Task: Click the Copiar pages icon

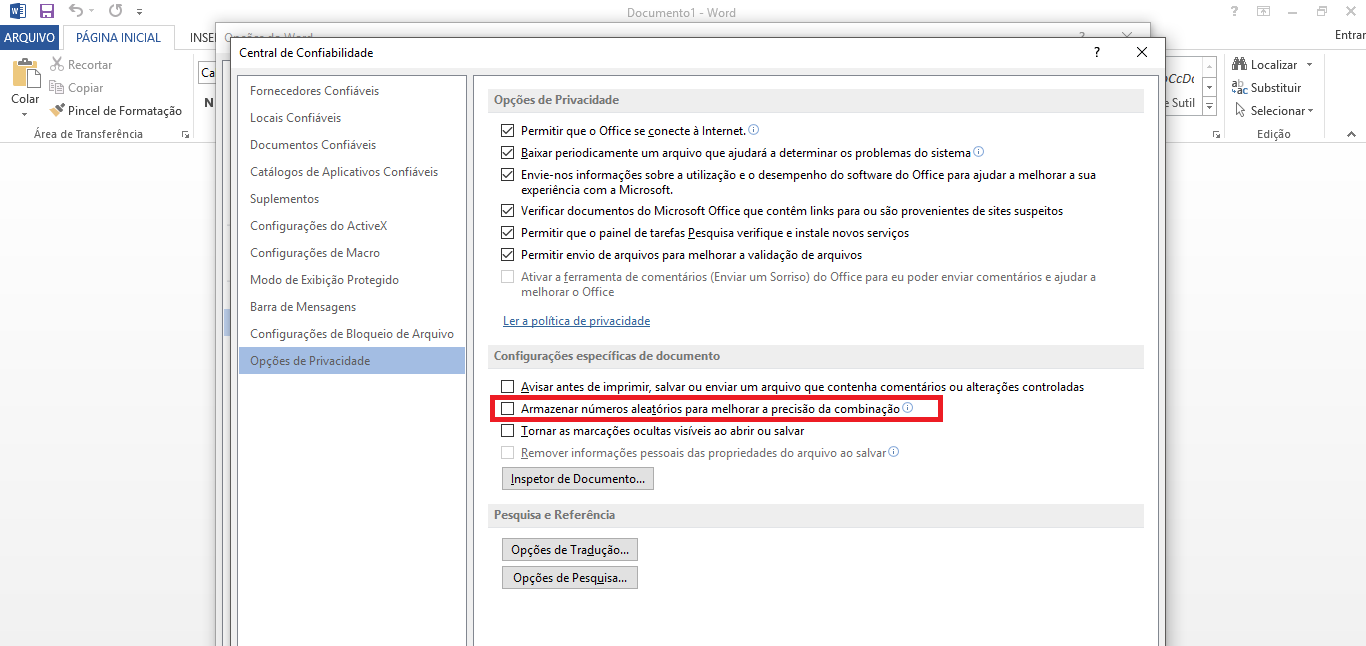Action: pyautogui.click(x=57, y=88)
